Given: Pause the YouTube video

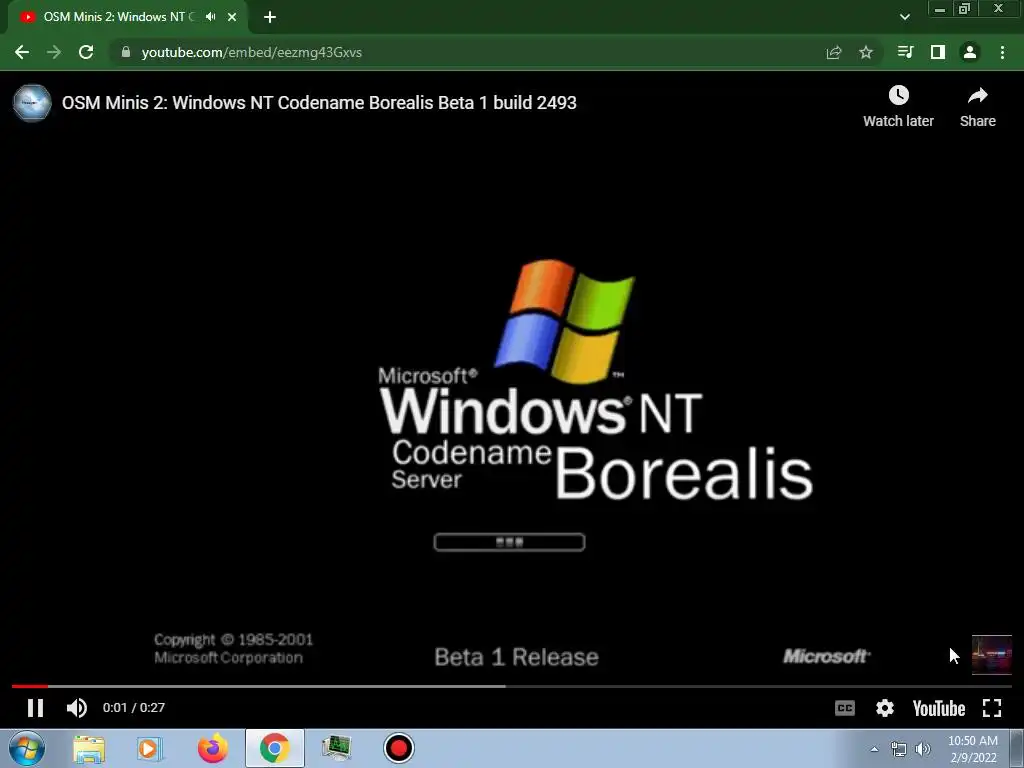Looking at the screenshot, I should pyautogui.click(x=35, y=708).
